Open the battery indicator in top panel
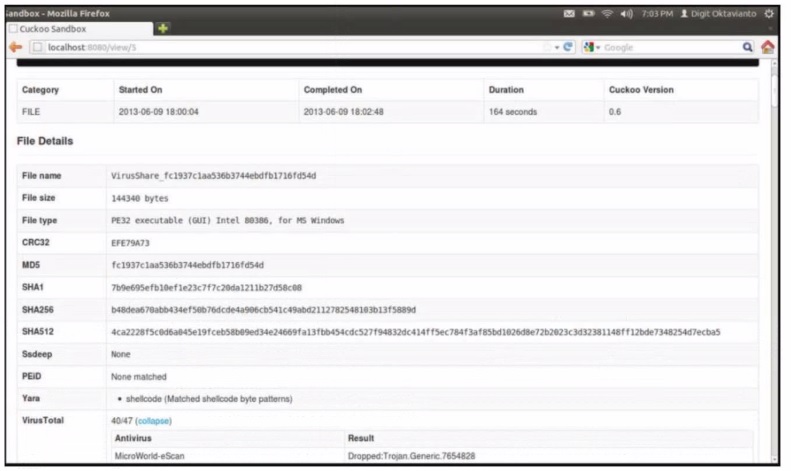This screenshot has height=471, width=791. tap(589, 14)
